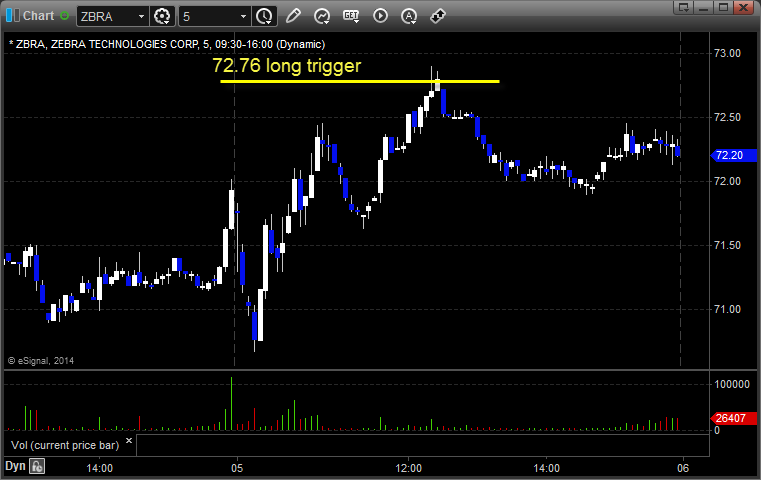The width and height of the screenshot is (761, 480).
Task: Click the 72.50 price axis label
Action: click(727, 117)
